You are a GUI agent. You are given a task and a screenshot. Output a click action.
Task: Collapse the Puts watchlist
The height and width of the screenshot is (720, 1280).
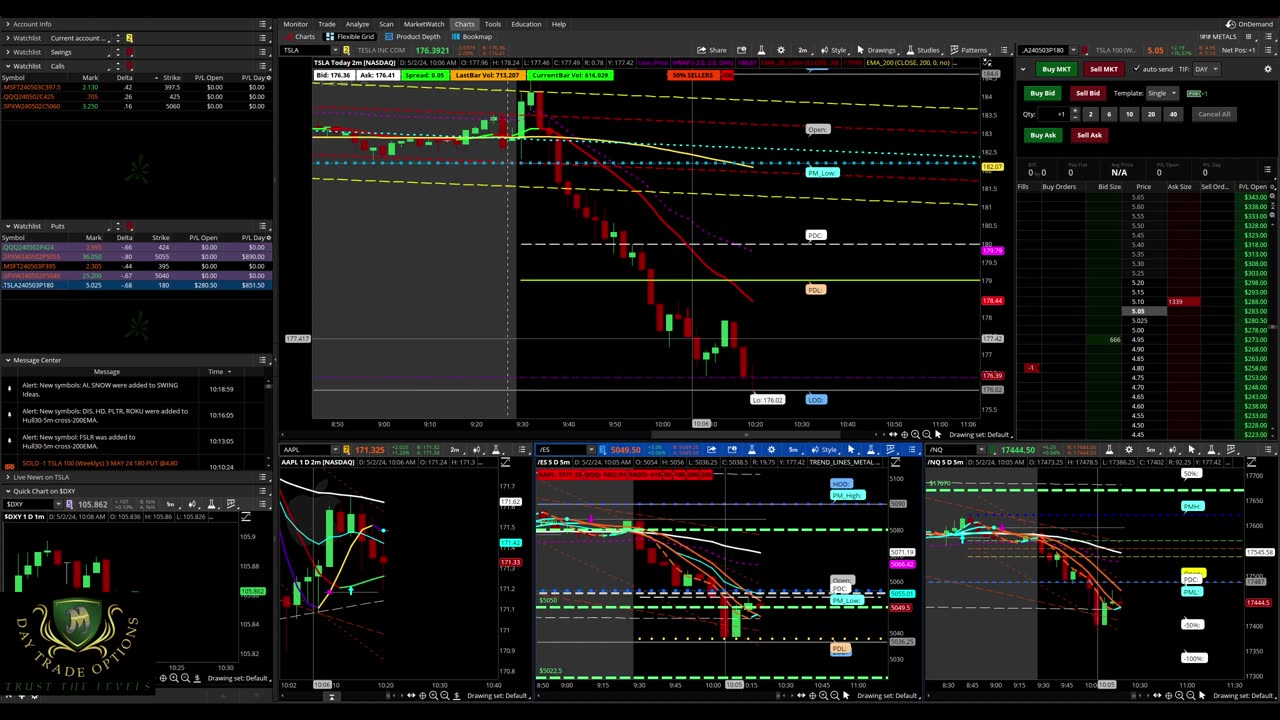point(7,226)
